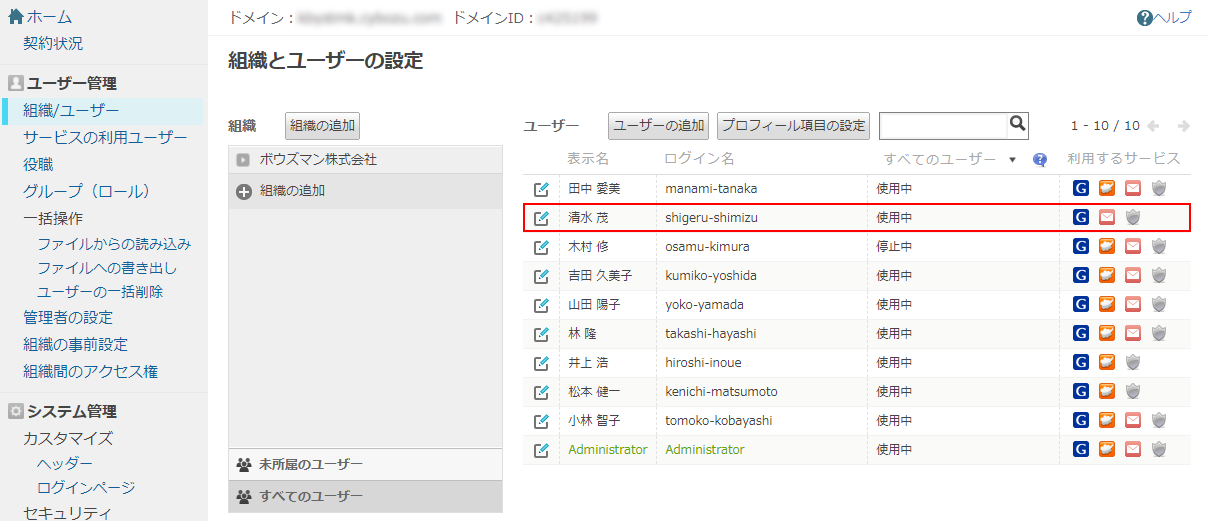Image resolution: width=1208 pixels, height=521 pixels.
Task: Select すべてのユーザー in organization panel
Action: (x=310, y=496)
